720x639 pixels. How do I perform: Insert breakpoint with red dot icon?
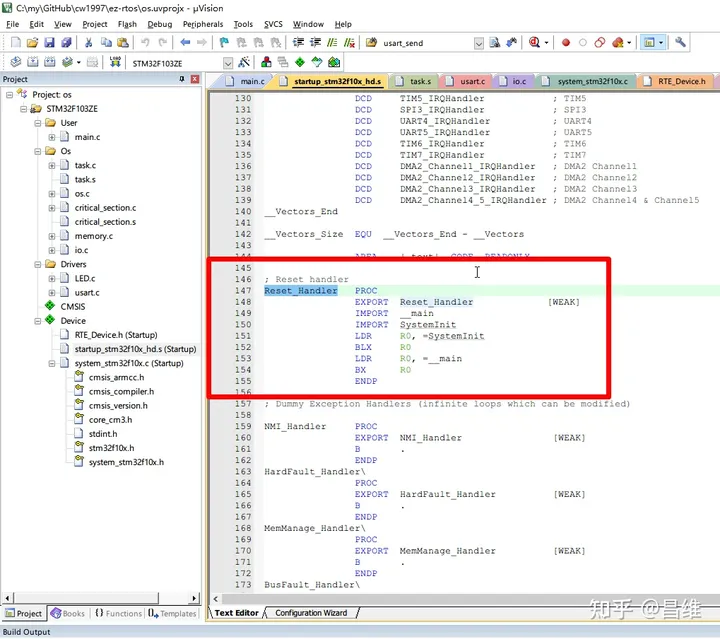pos(566,43)
